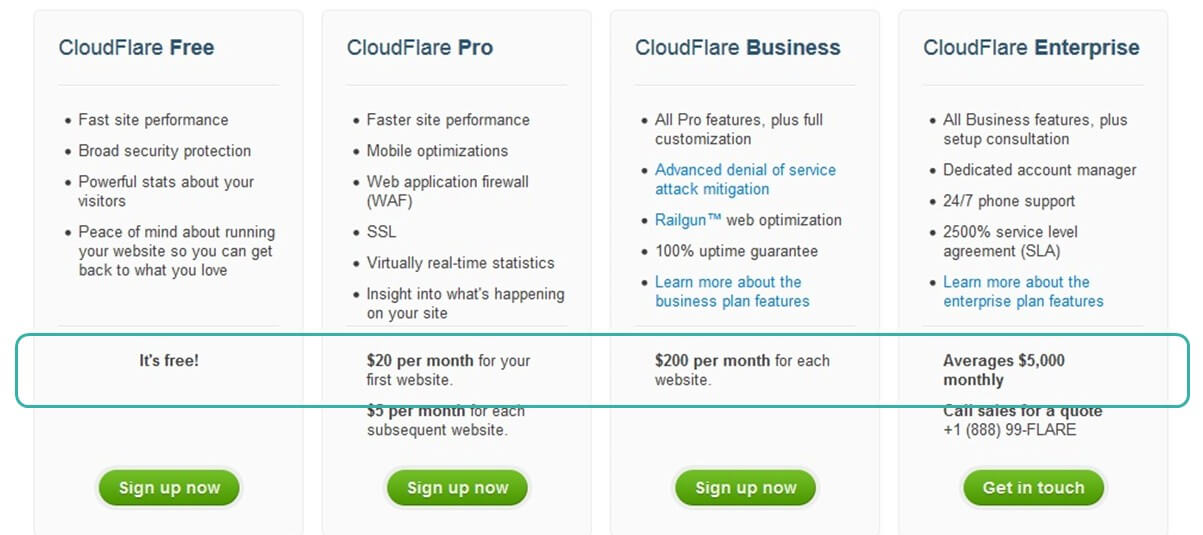Screen dimensions: 1203x535
Task: Click the +1 (888) 99-FLARE phone number
Action: [1009, 430]
